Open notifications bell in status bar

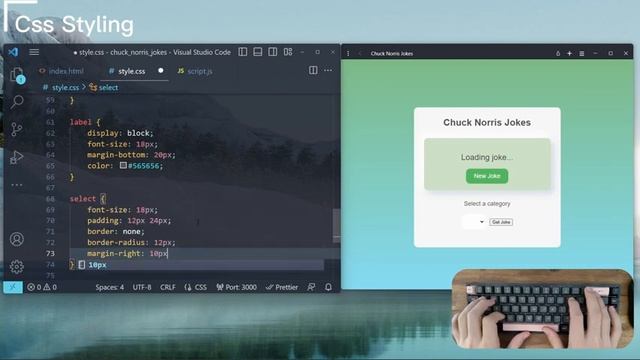point(328,287)
